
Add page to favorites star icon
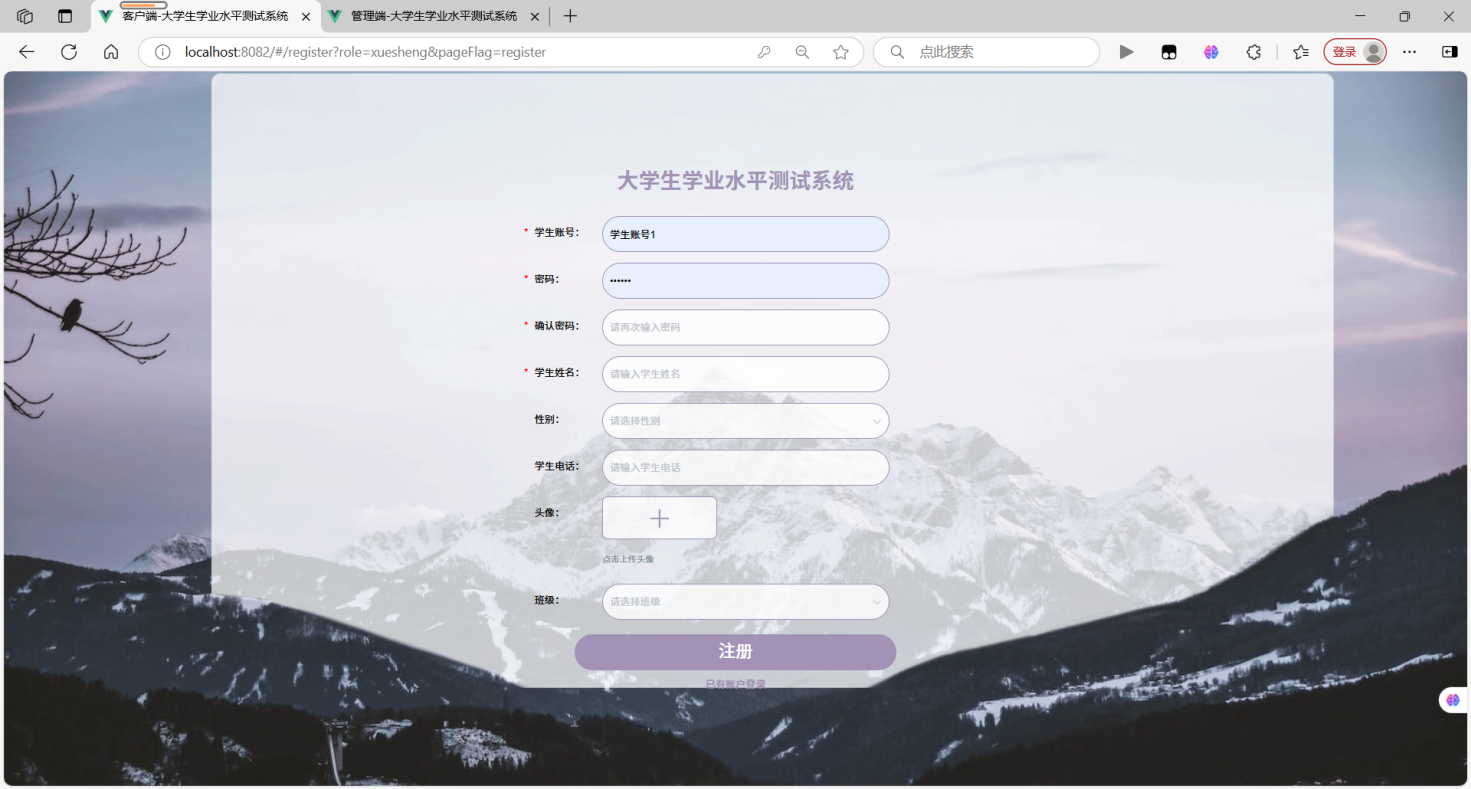[841, 52]
